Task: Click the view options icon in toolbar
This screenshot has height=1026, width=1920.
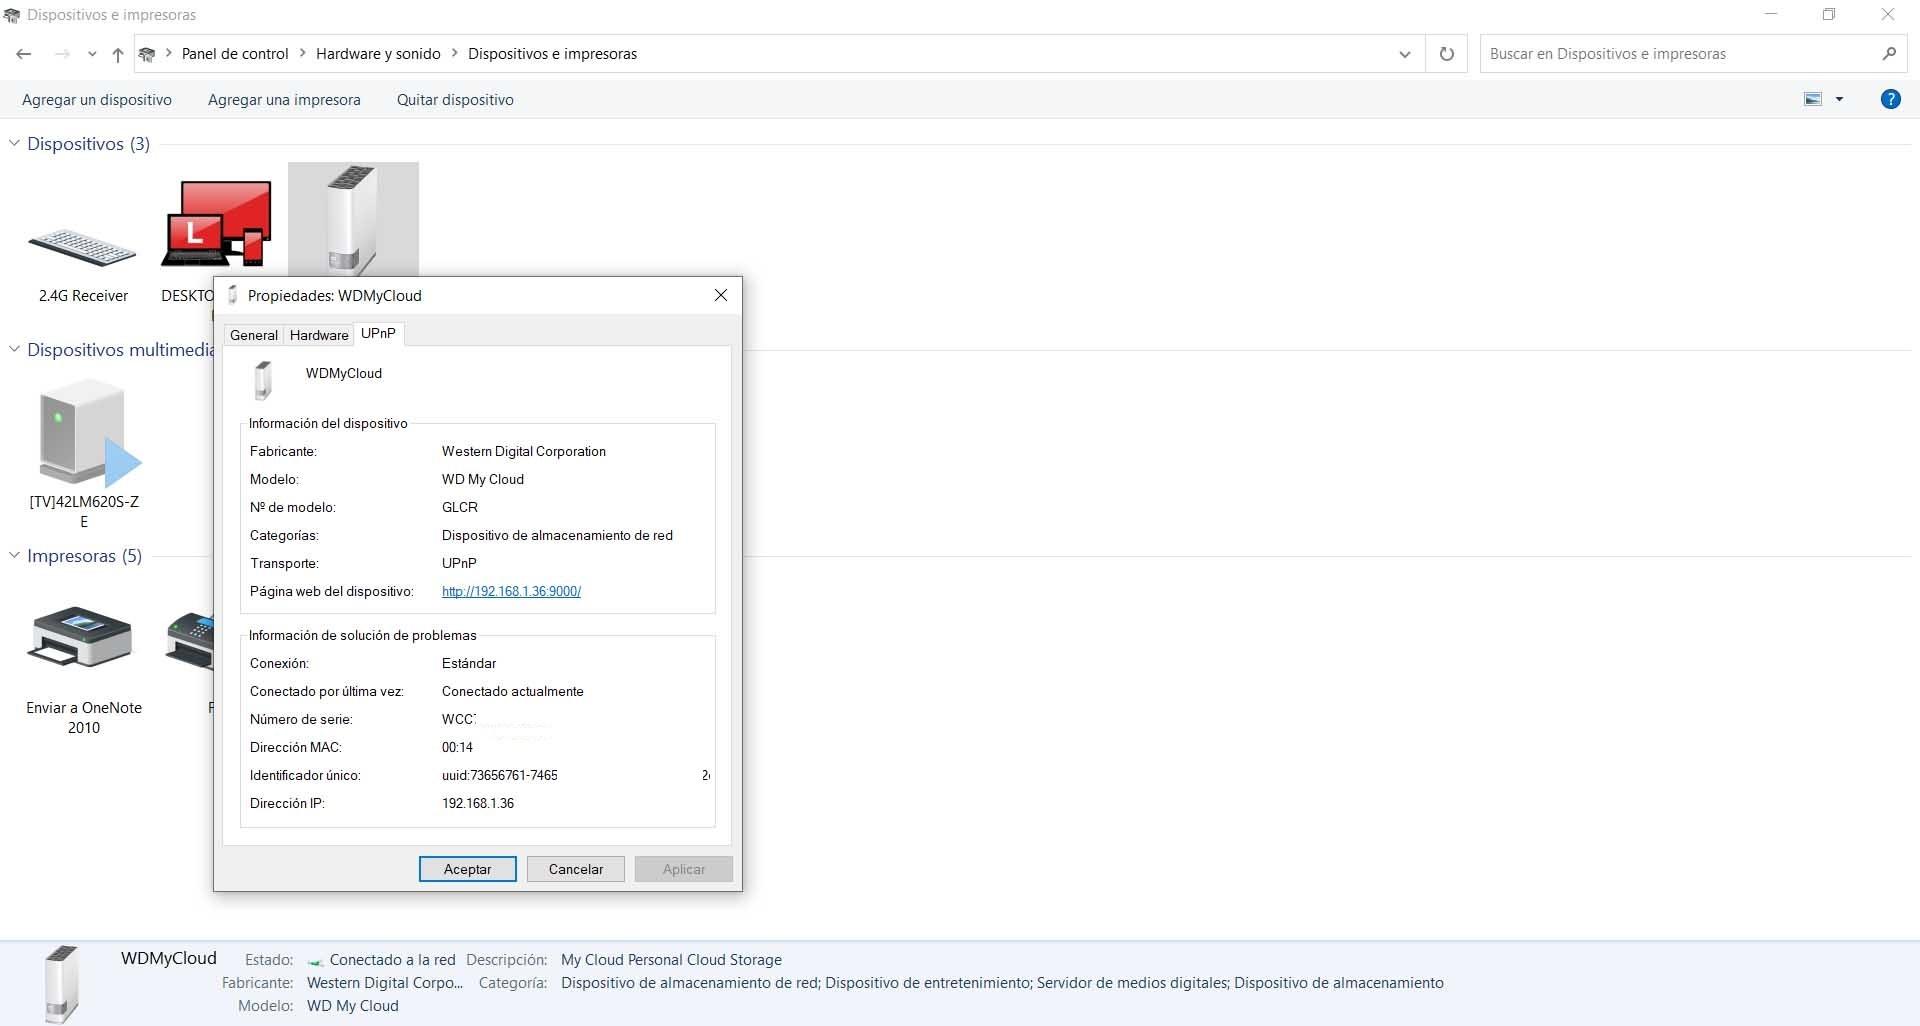Action: 1812,99
